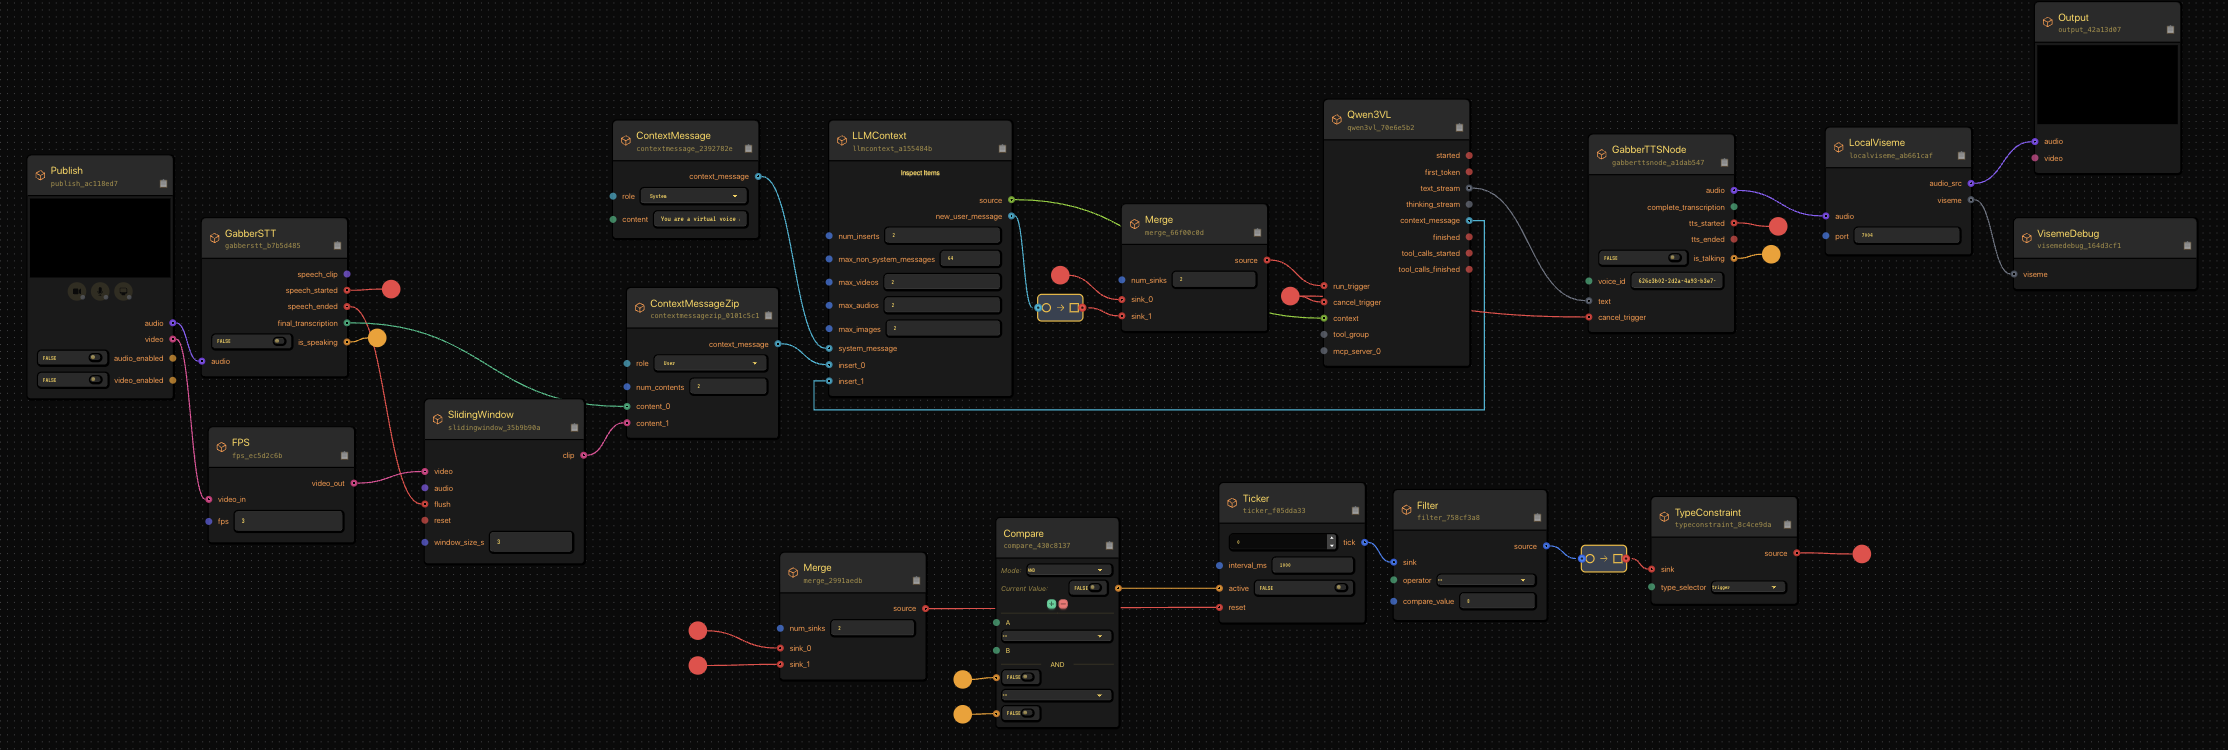
Task: Expand type_selector dropdown in TypeConstraint node
Action: pyautogui.click(x=1747, y=587)
